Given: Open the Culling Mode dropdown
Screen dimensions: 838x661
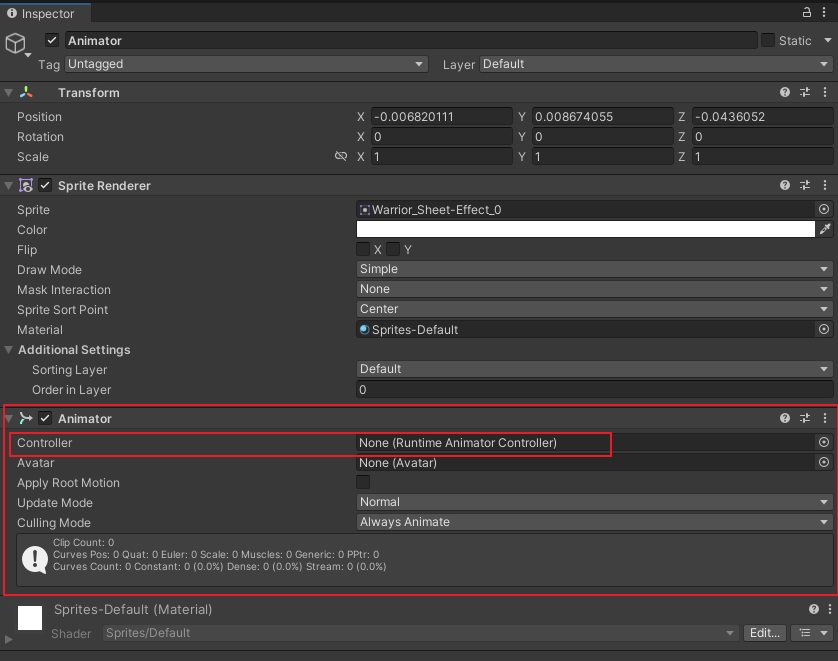Looking at the screenshot, I should tap(594, 522).
